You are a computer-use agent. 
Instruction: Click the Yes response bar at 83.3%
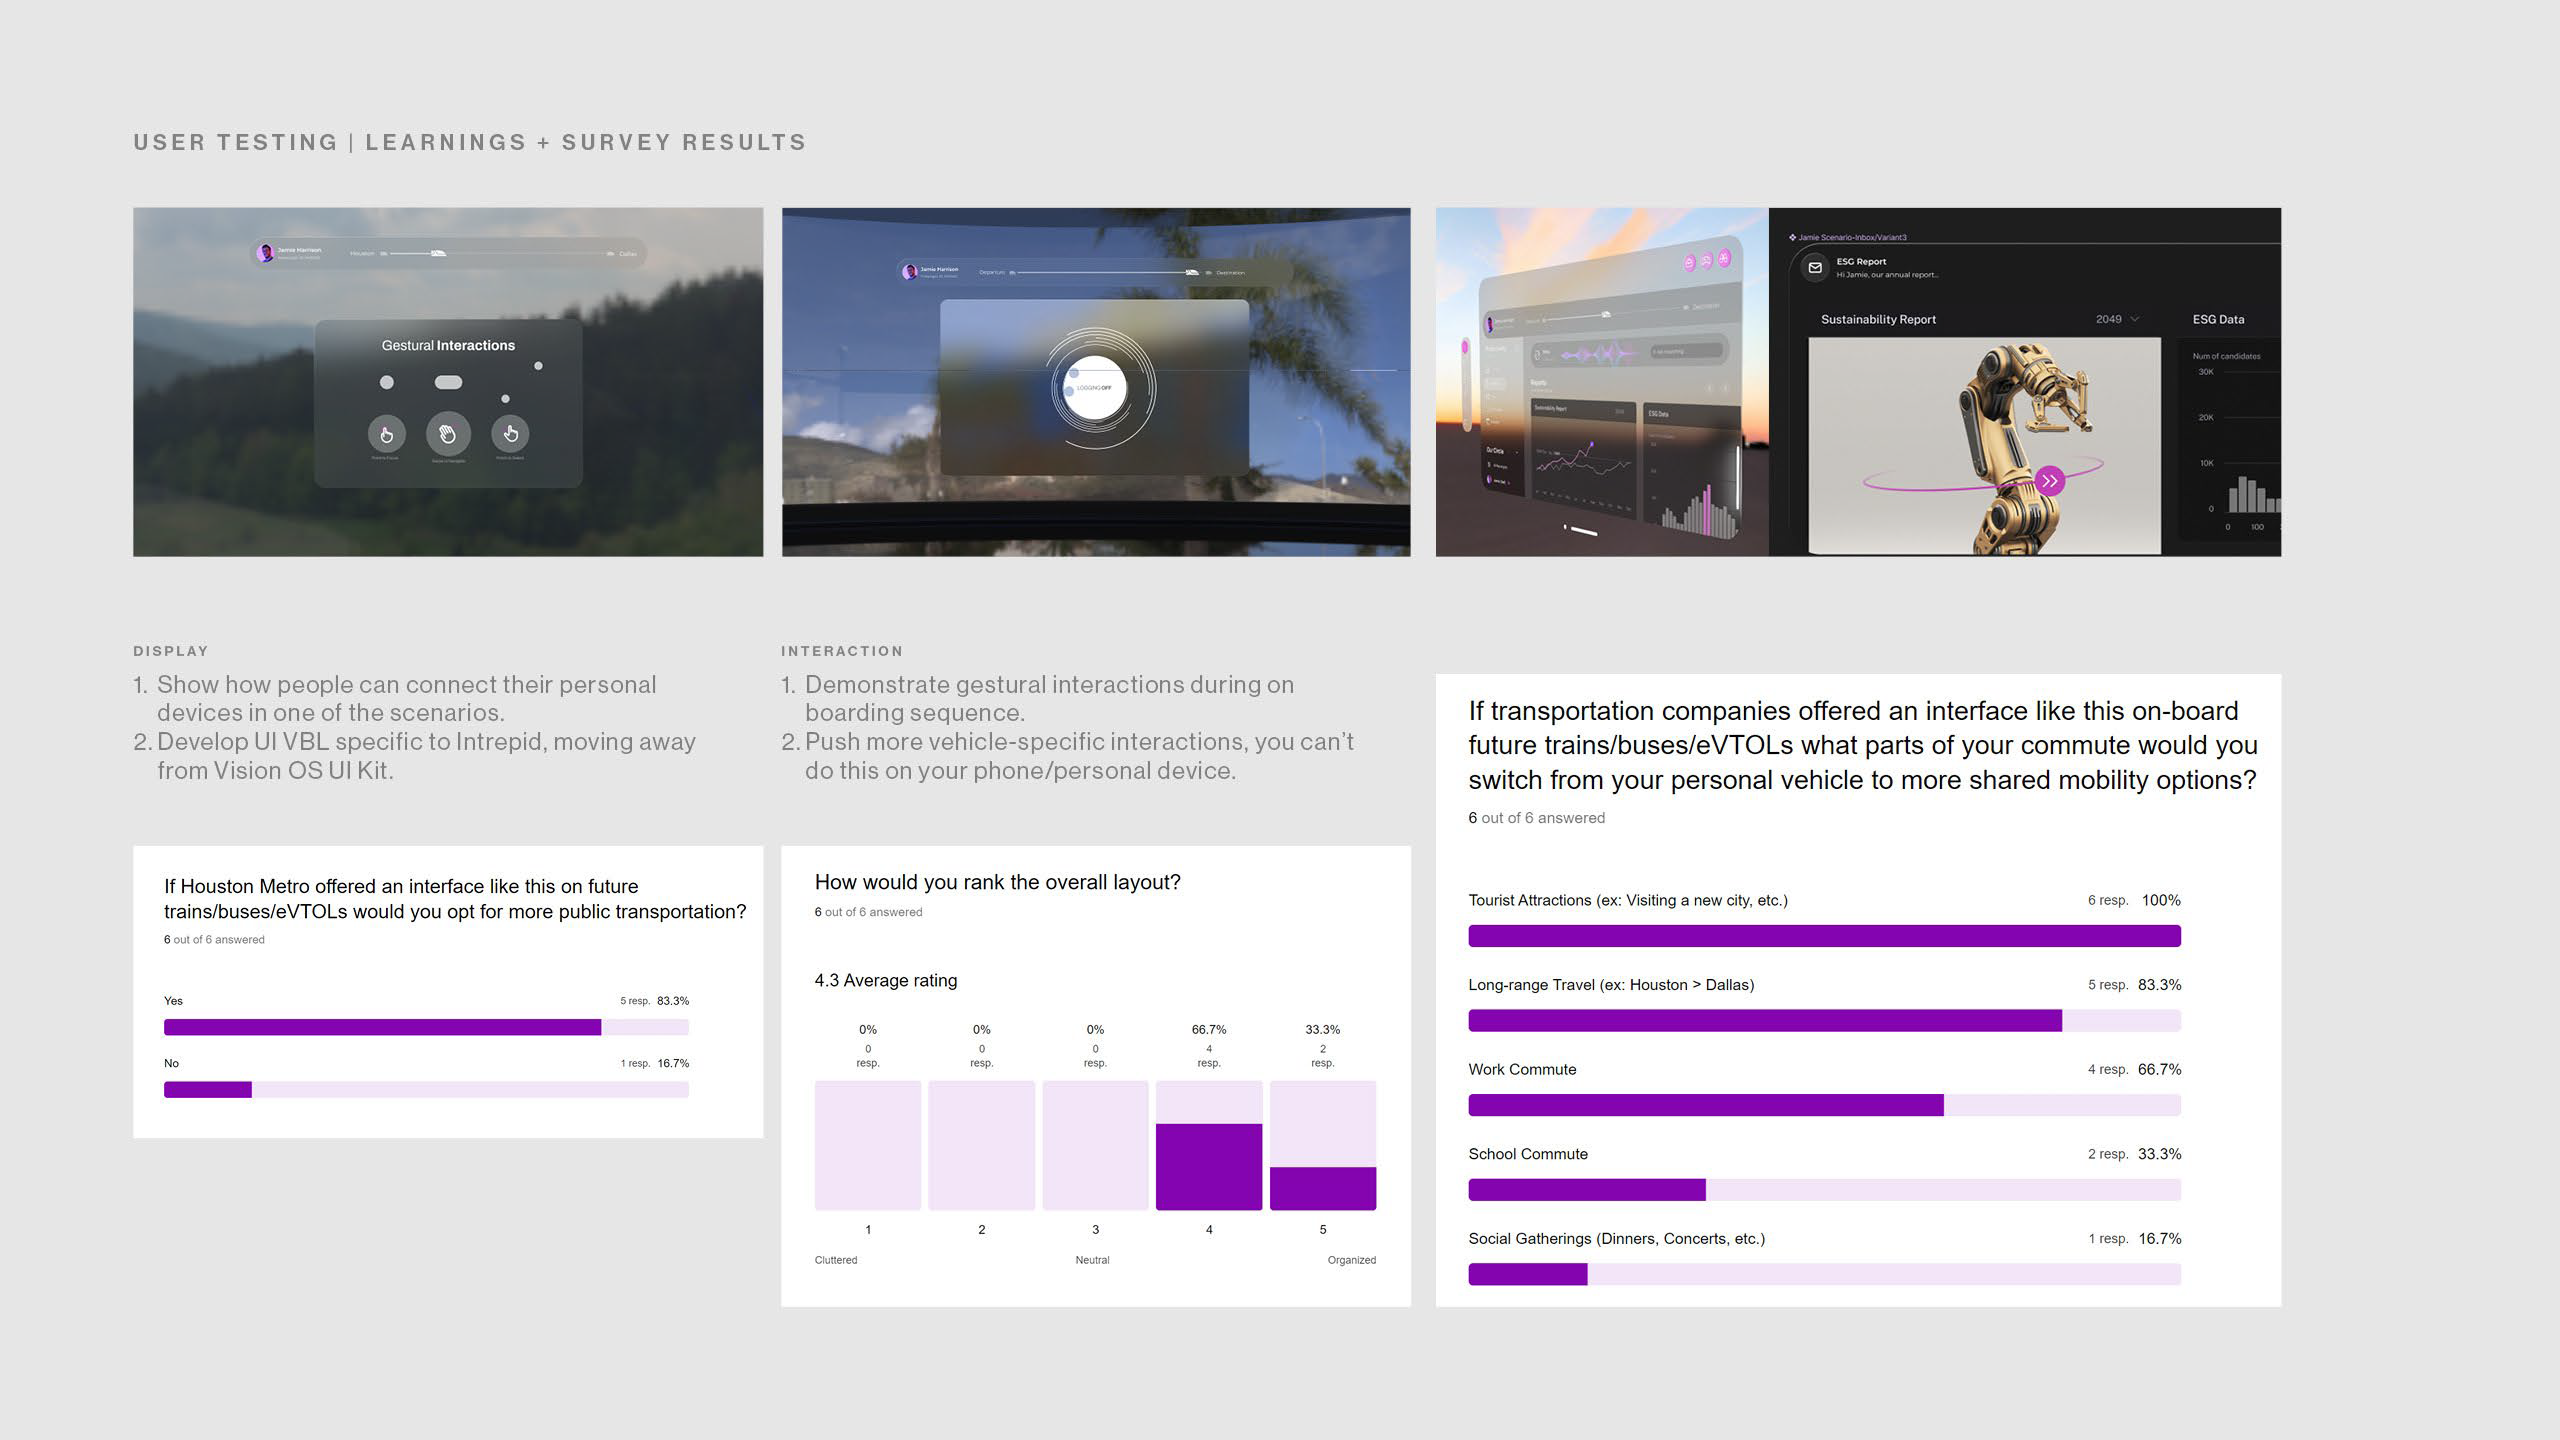(x=383, y=1027)
